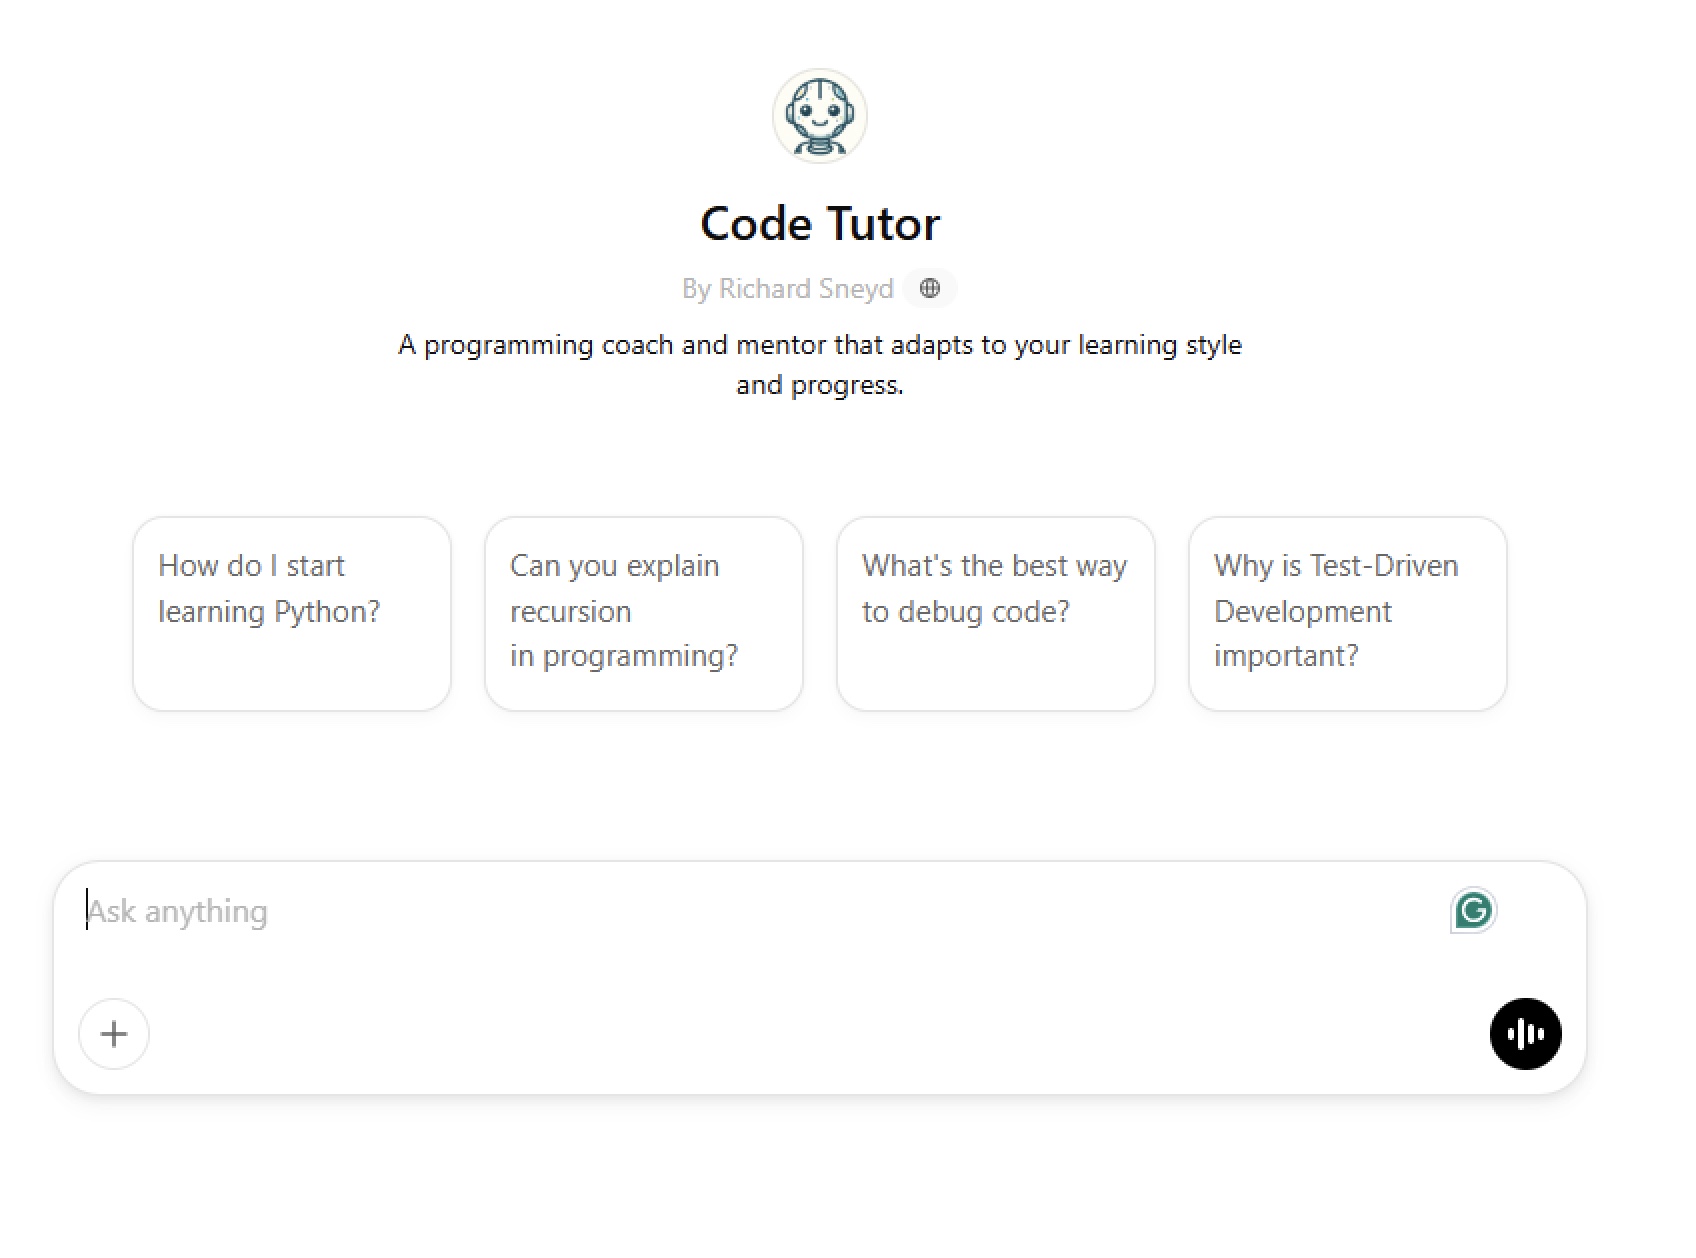Click the word "important?" on the last card
This screenshot has height=1258, width=1696.
(1286, 656)
